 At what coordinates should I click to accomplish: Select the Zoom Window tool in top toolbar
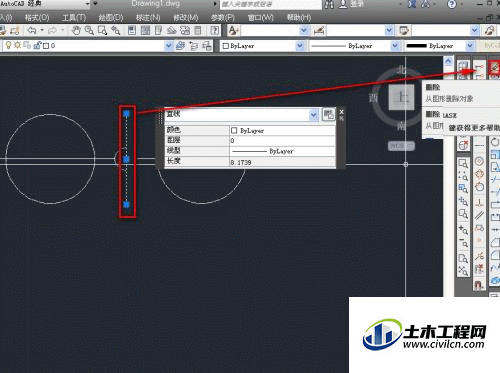point(102,31)
